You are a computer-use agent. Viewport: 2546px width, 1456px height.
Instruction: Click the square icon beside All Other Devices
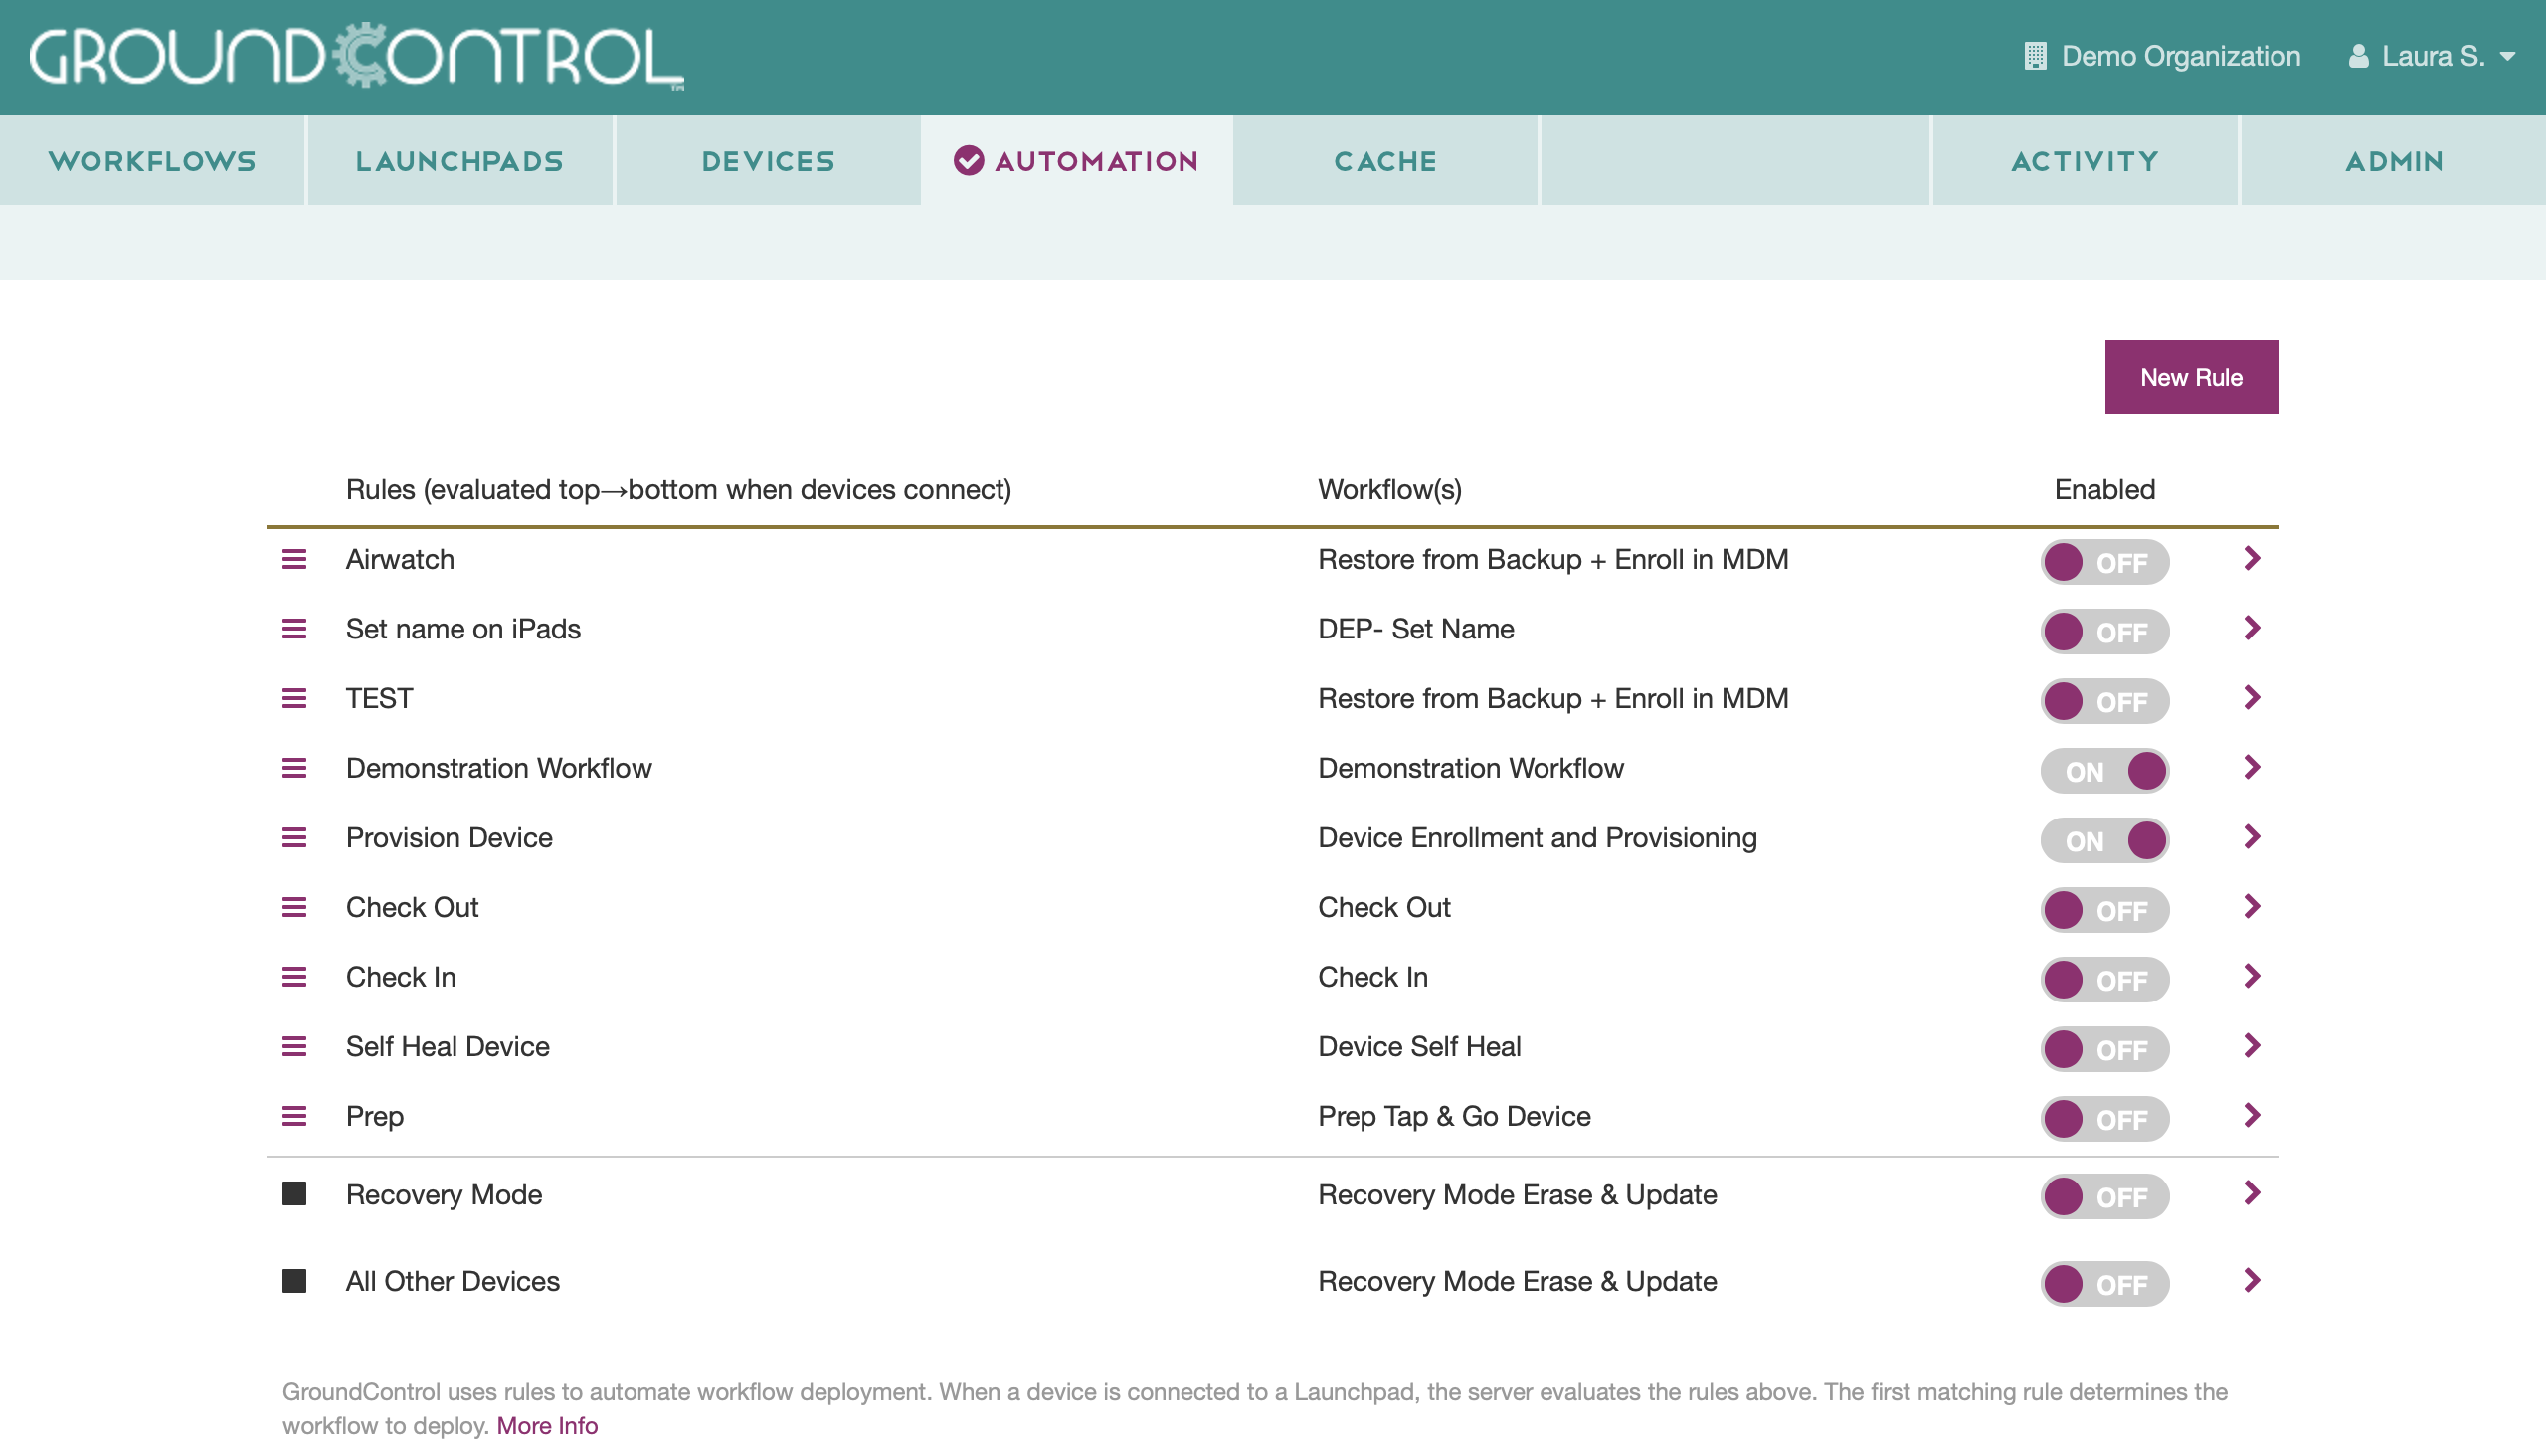[x=294, y=1282]
